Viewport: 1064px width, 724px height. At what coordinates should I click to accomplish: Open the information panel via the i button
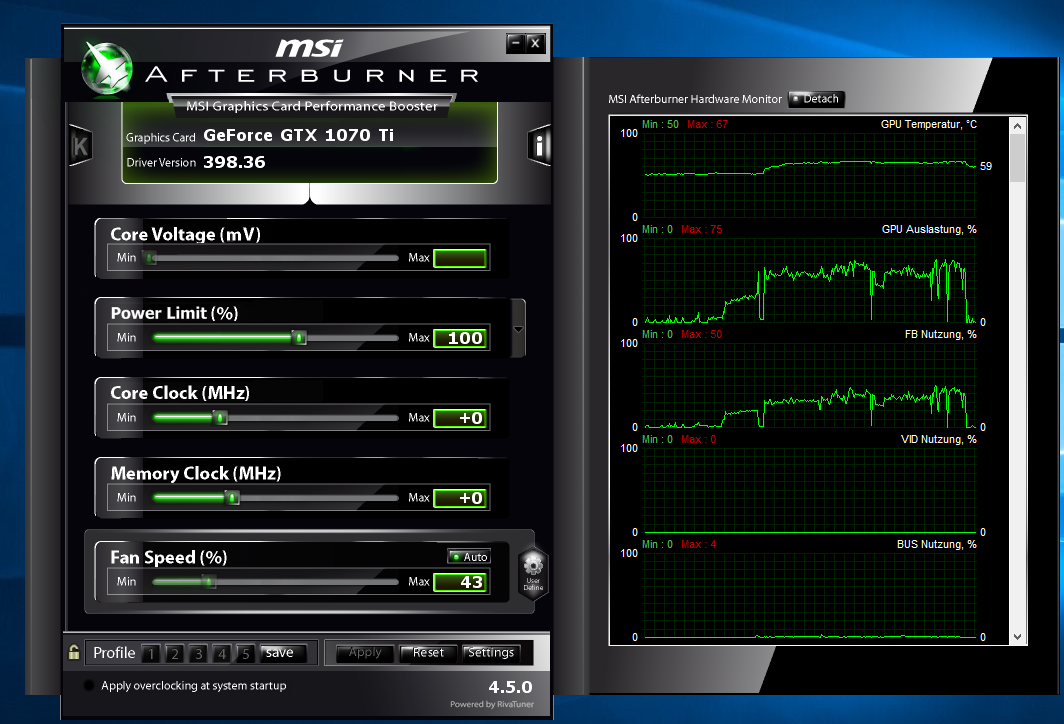tap(539, 145)
